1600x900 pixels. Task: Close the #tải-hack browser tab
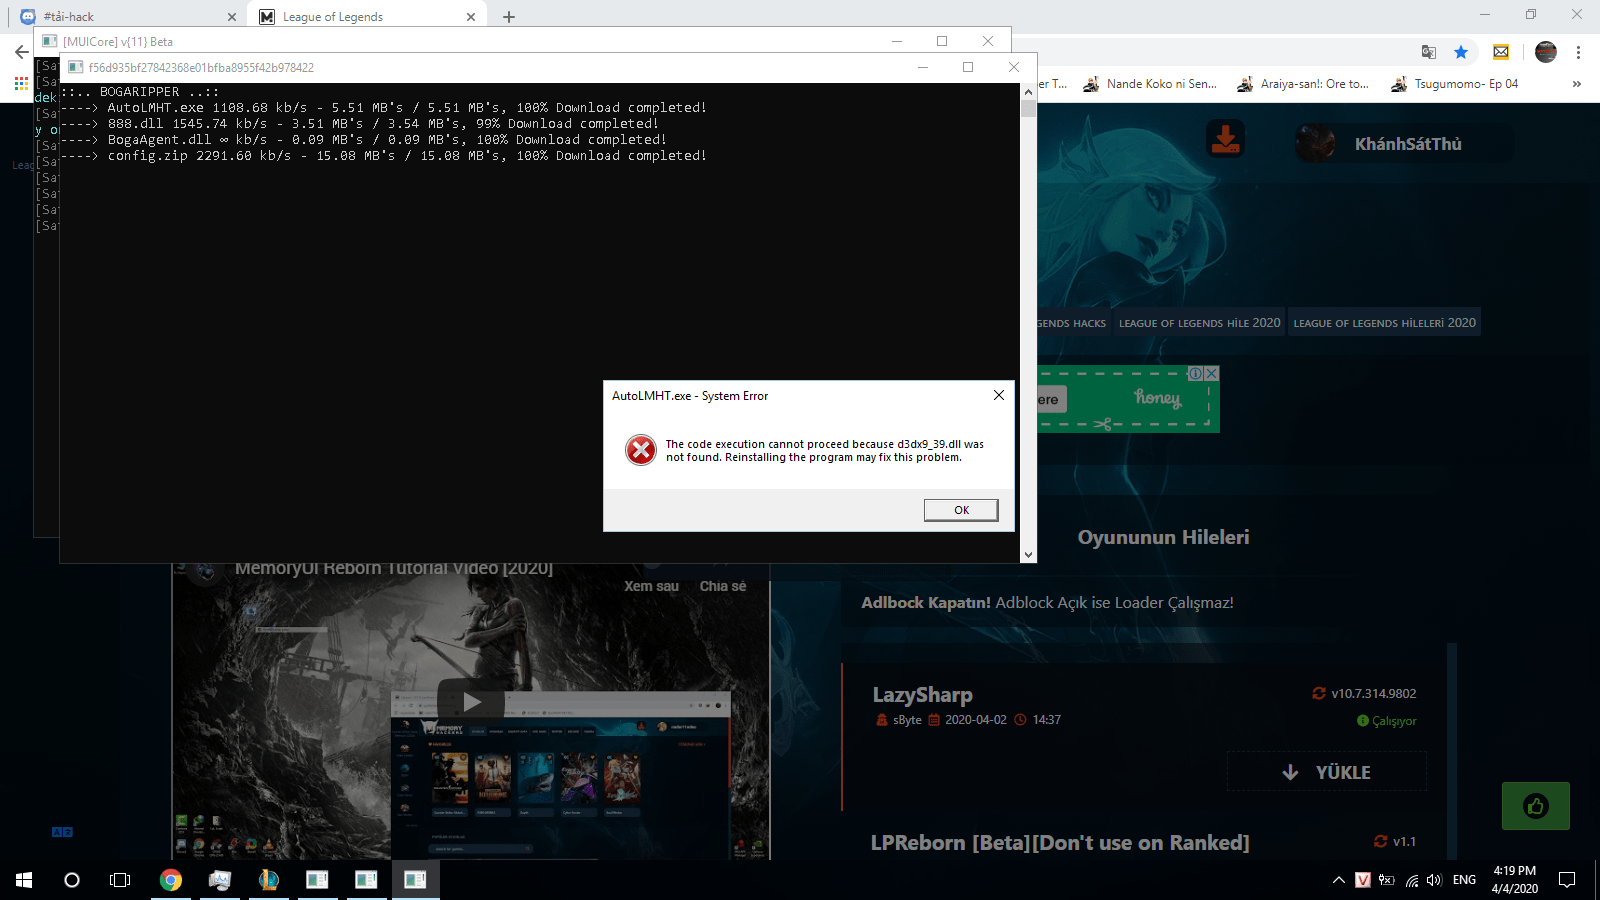232,17
